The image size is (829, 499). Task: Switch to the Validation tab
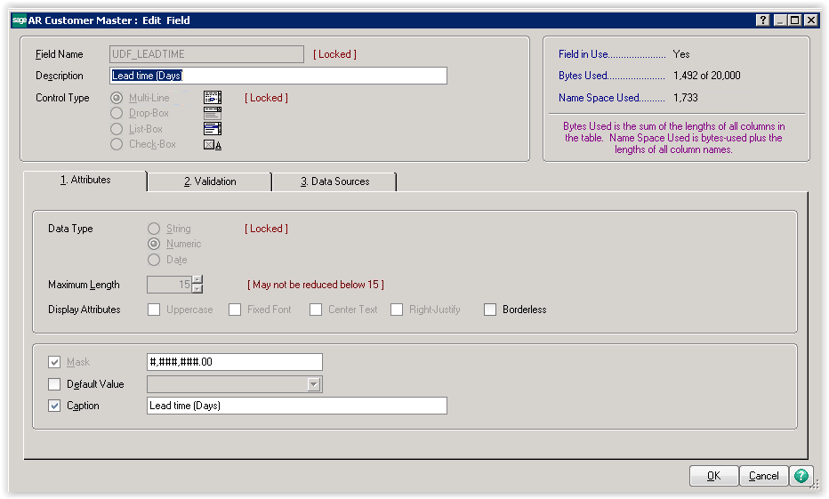(x=210, y=181)
